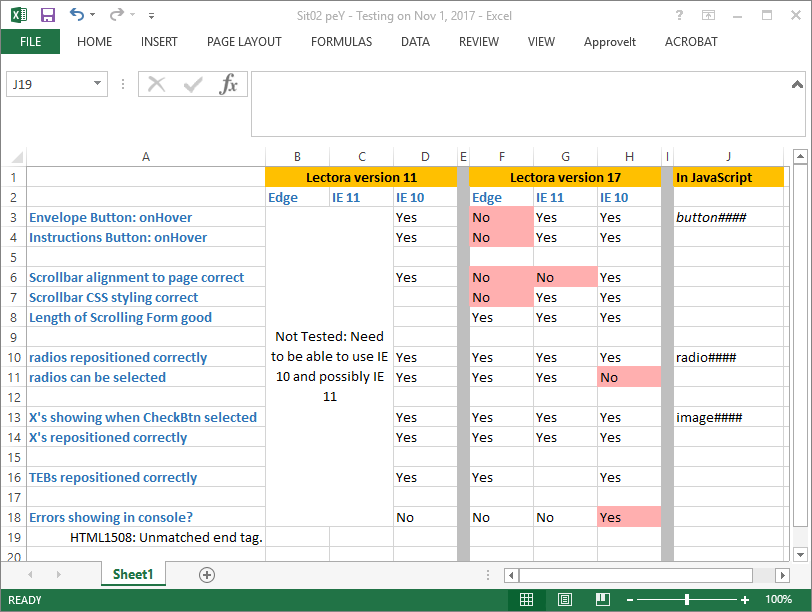Open Microsoft Excel Help question mark
Screen dimensions: 812x612
point(679,16)
